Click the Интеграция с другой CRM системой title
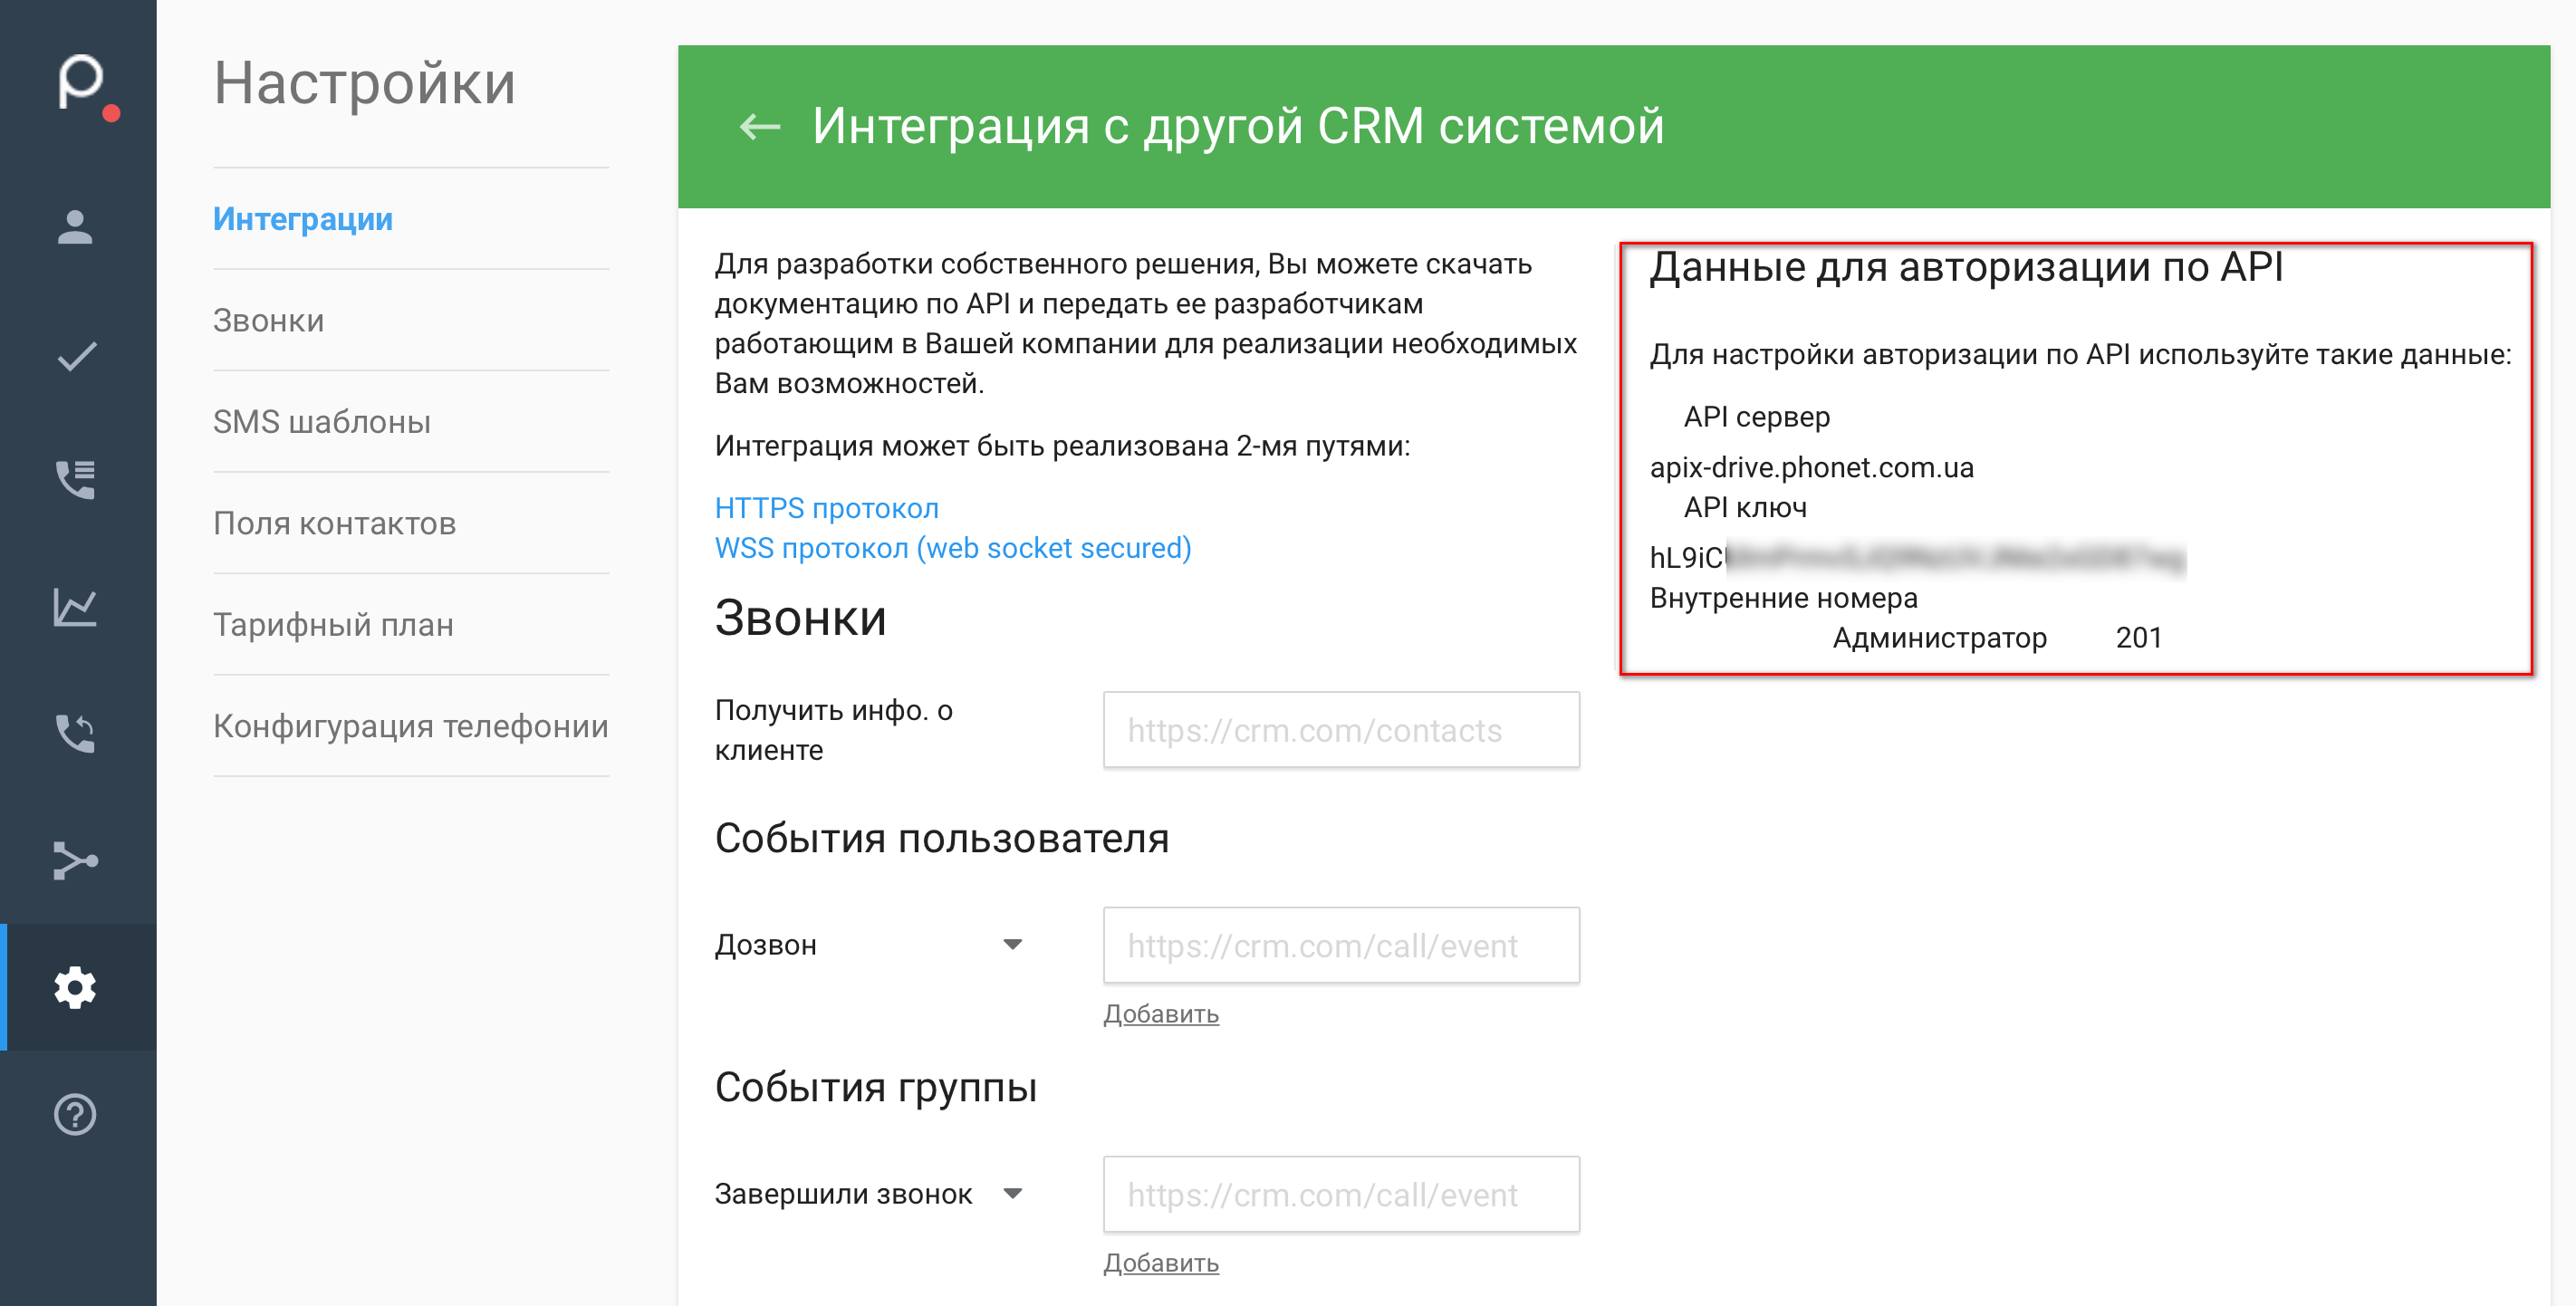Screen dimensions: 2576x1306 1238,127
